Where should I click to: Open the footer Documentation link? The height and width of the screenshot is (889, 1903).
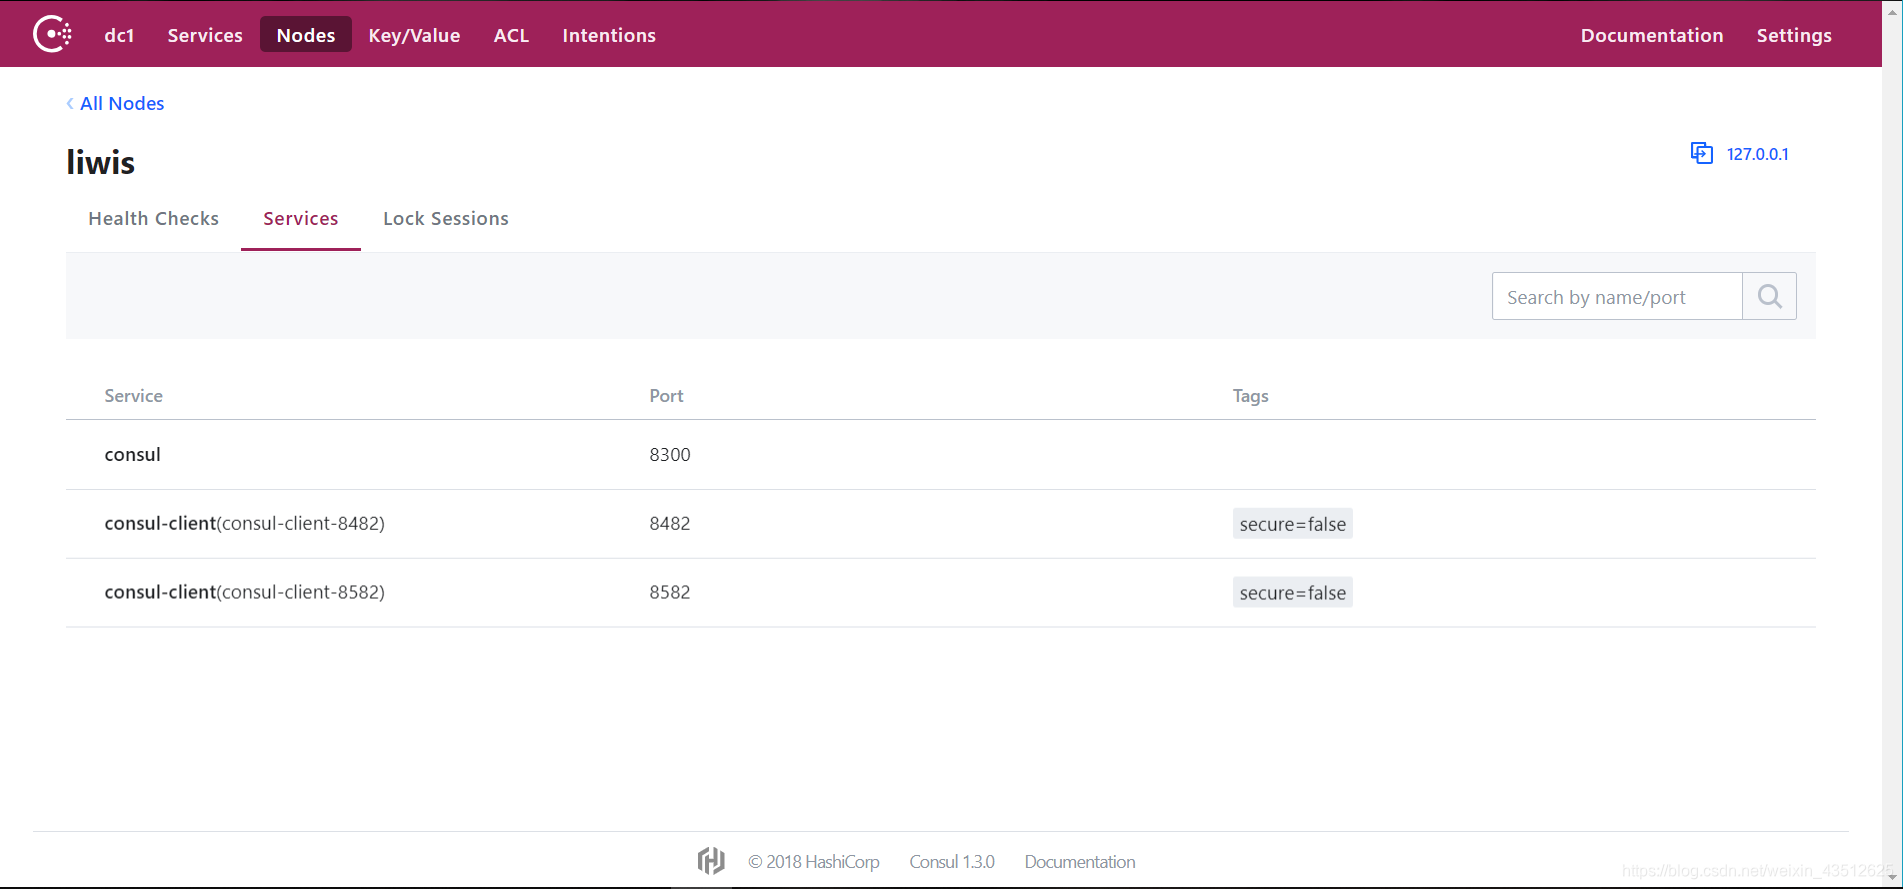(x=1080, y=861)
